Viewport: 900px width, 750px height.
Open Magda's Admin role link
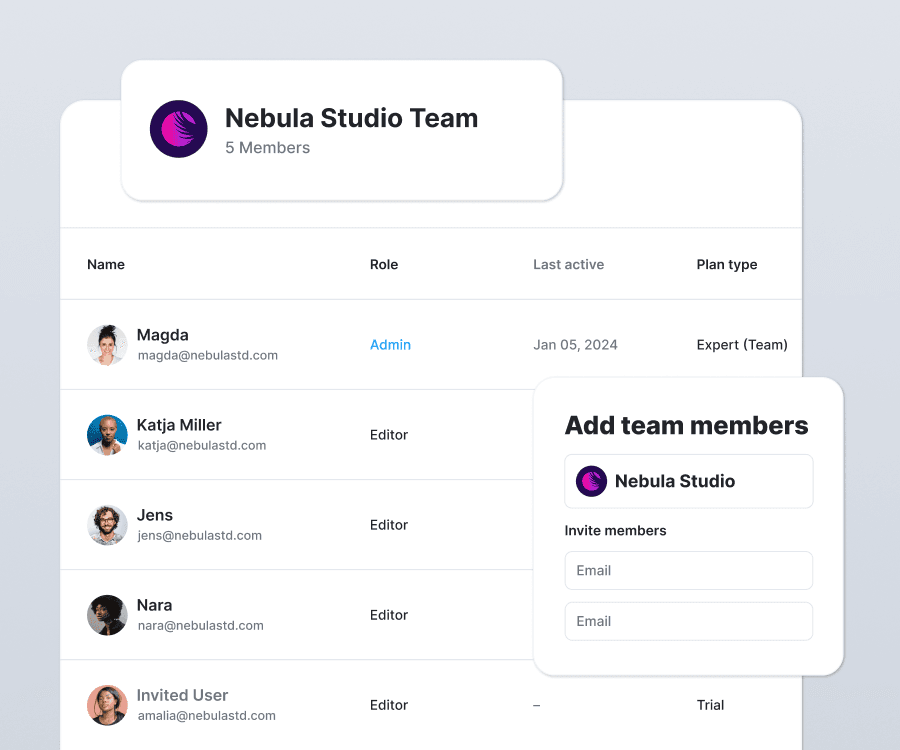coord(390,345)
